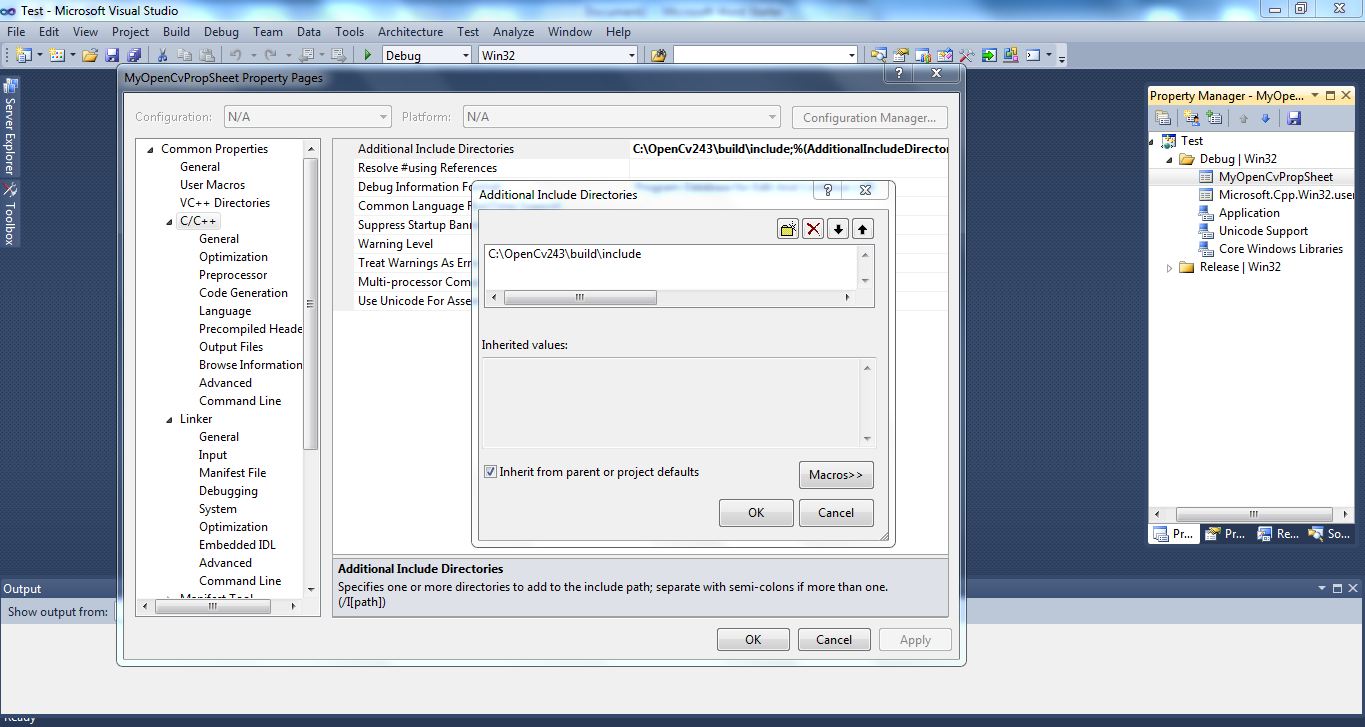
Task: Click horizontal scrollbar in include directories list
Action: tap(580, 298)
